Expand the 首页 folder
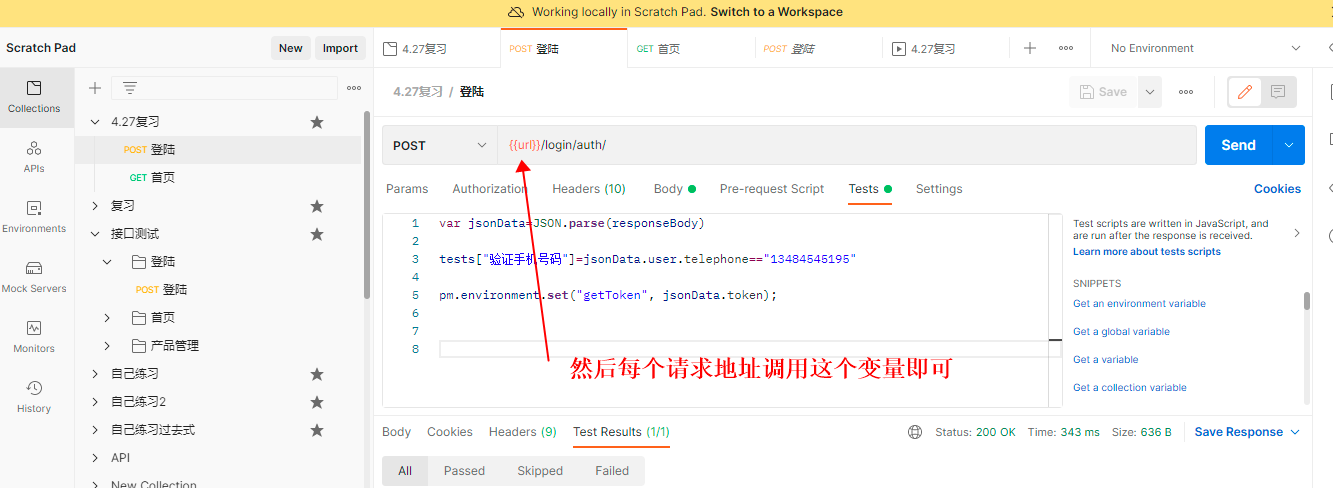This screenshot has height=488, width=1333. pos(108,318)
